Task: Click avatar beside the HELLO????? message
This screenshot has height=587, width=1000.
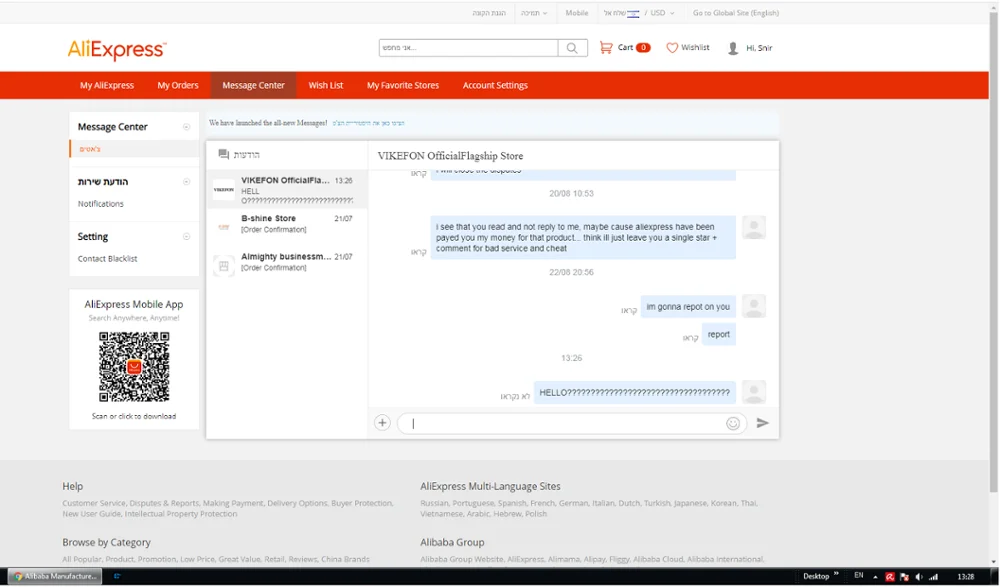Action: [754, 392]
